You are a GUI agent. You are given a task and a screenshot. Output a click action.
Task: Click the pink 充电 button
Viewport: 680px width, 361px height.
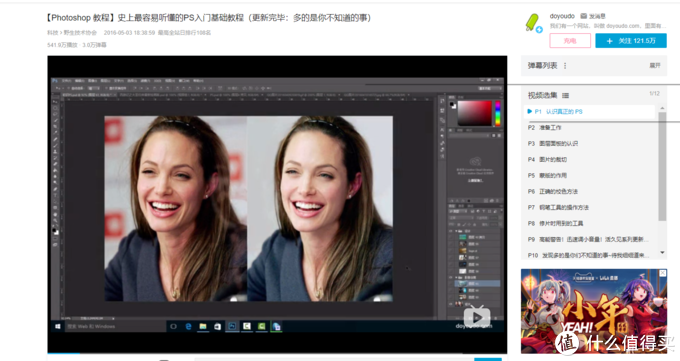(x=570, y=41)
